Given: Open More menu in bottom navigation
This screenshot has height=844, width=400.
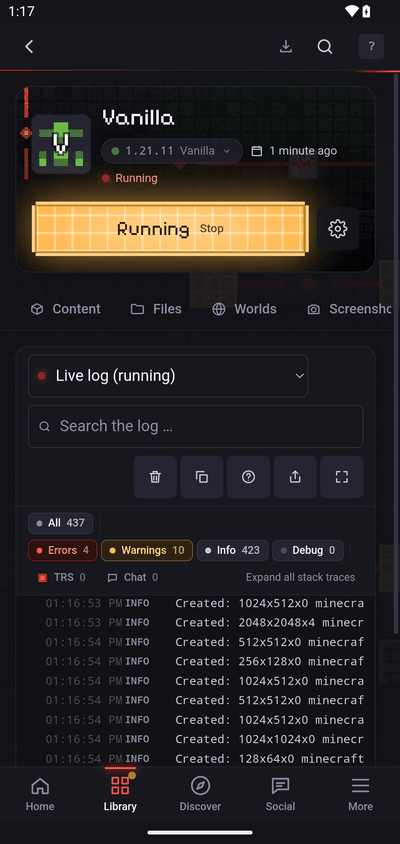Looking at the screenshot, I should [x=360, y=794].
